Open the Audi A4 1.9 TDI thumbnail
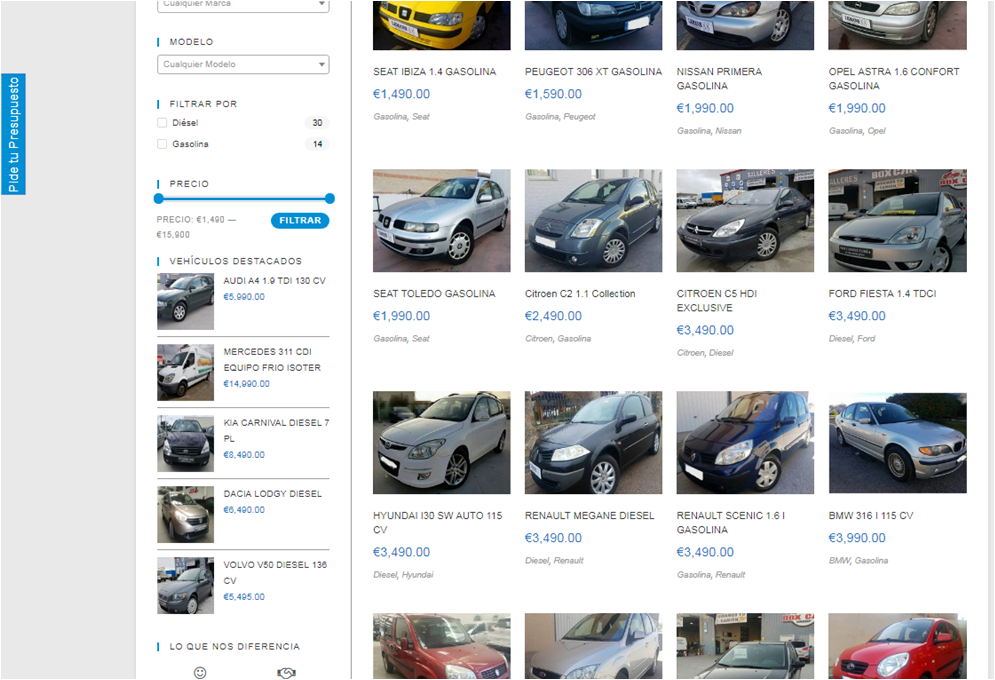Screen dimensions: 995x680 tap(185, 301)
